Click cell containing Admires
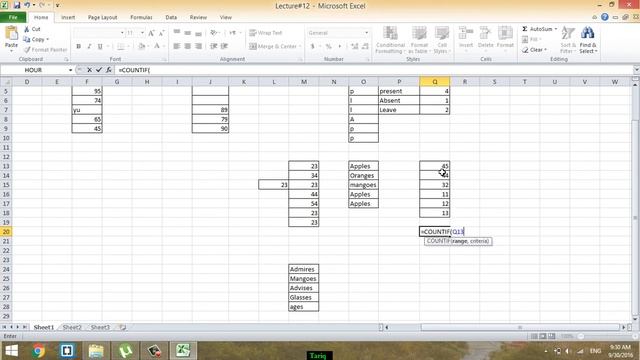This screenshot has width=640, height=360. (304, 269)
